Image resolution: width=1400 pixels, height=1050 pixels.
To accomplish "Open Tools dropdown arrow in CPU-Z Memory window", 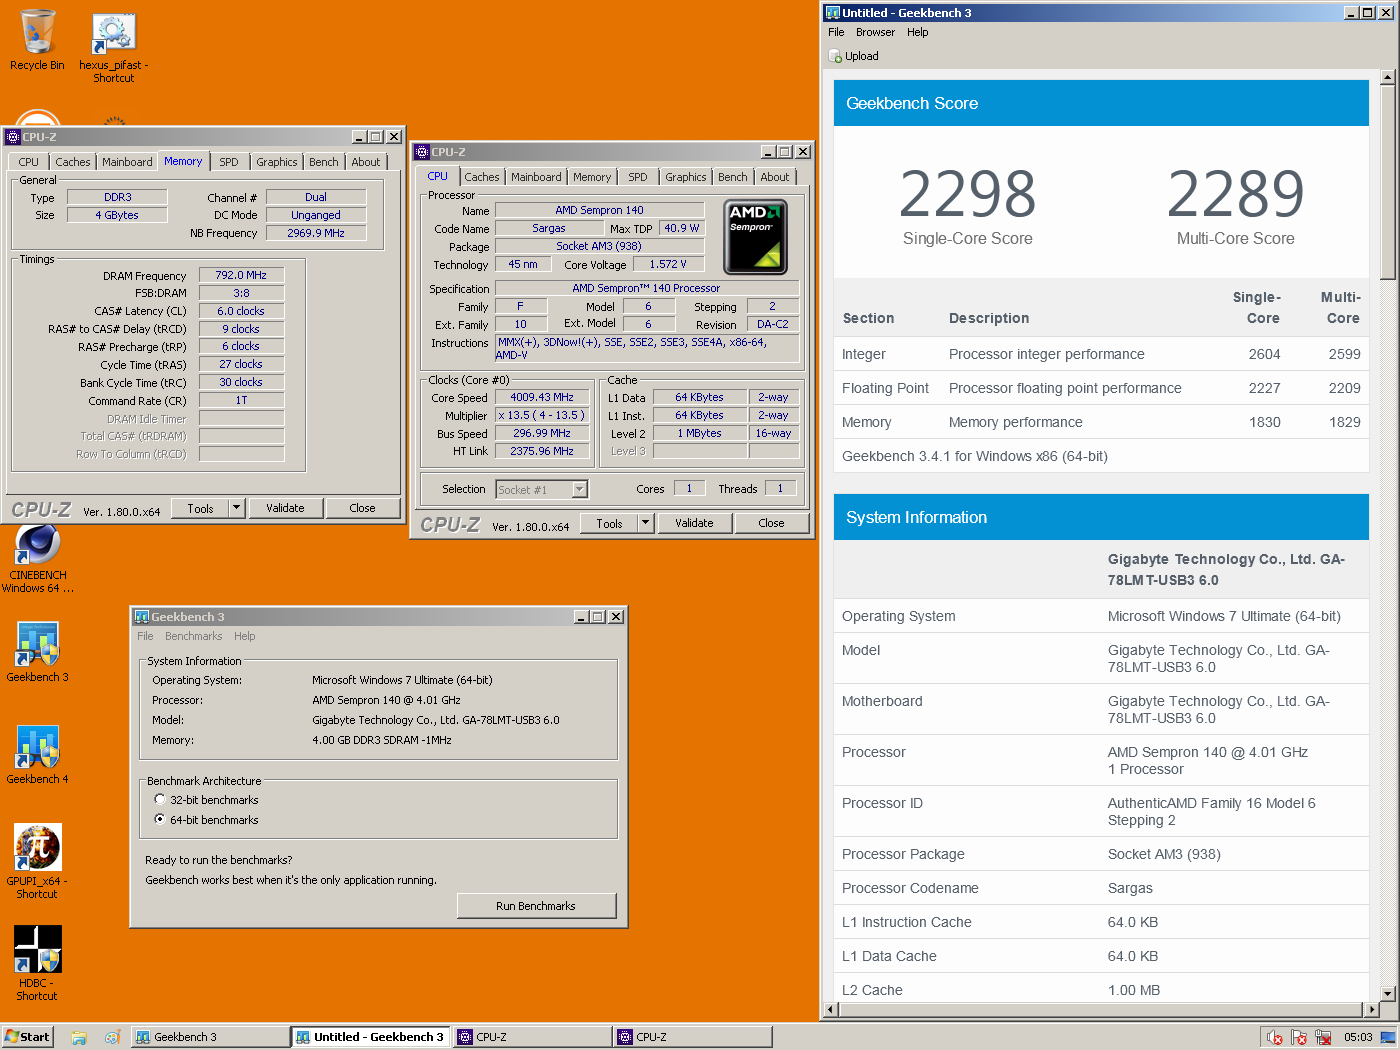I will coord(237,508).
